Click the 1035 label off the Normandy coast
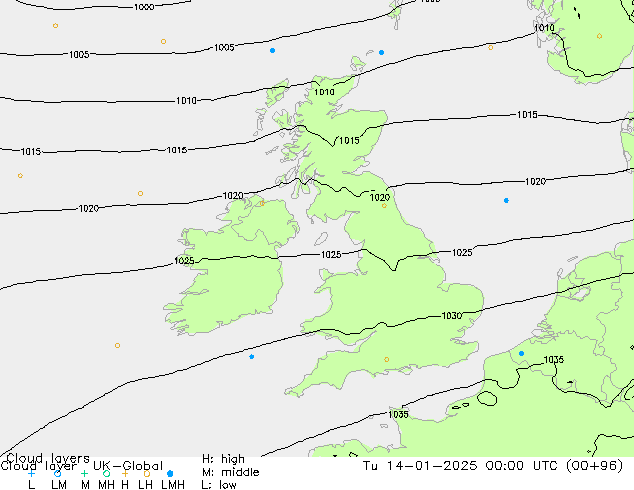This screenshot has width=634, height=490. tap(398, 414)
